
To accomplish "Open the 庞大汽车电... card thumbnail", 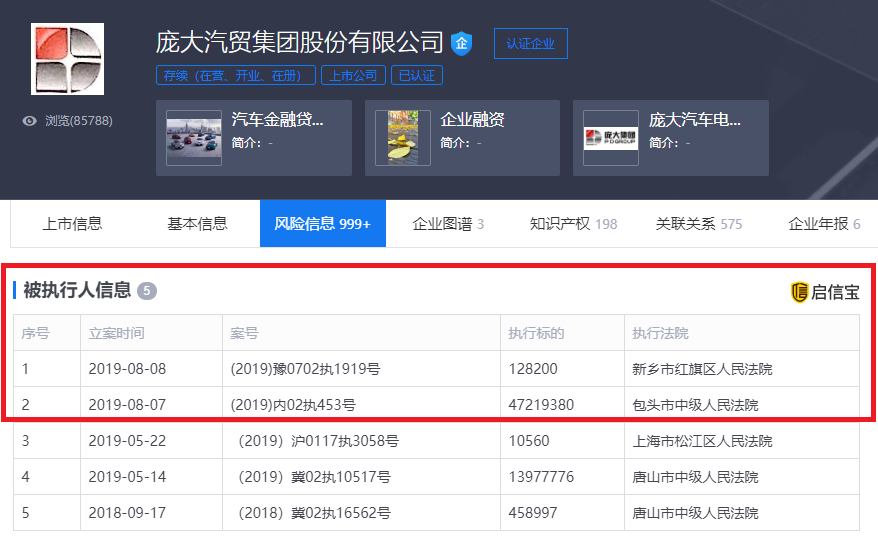I will (x=611, y=138).
